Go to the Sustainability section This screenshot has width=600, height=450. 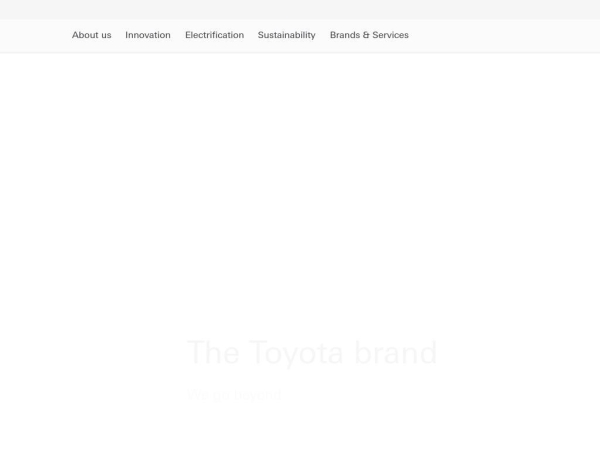coord(287,35)
